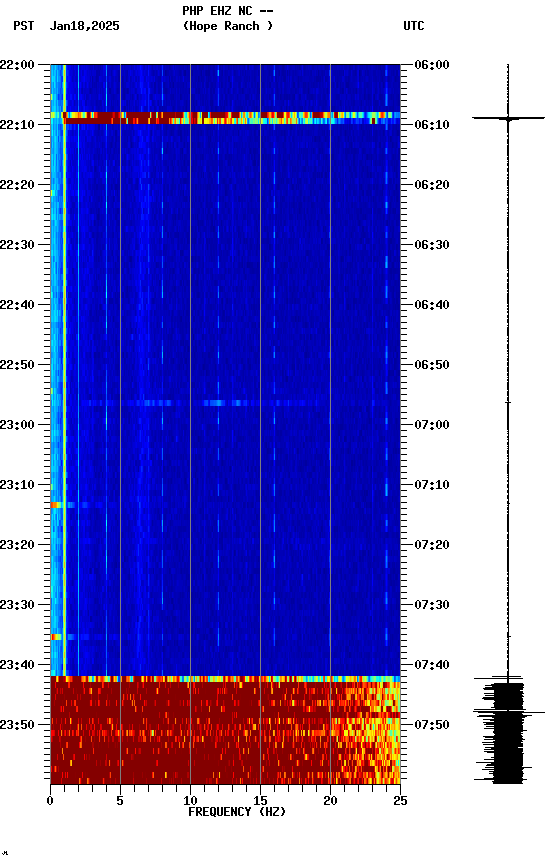Click the 23:30 PST time label

coord(17,605)
